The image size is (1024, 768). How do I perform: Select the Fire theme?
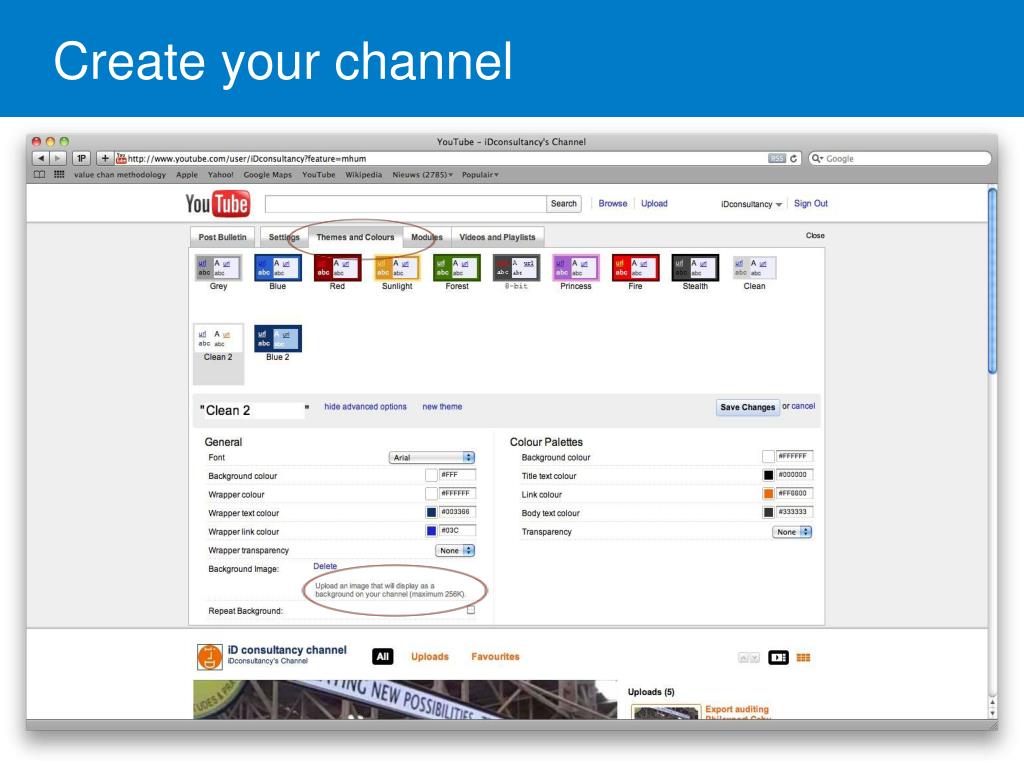(635, 268)
